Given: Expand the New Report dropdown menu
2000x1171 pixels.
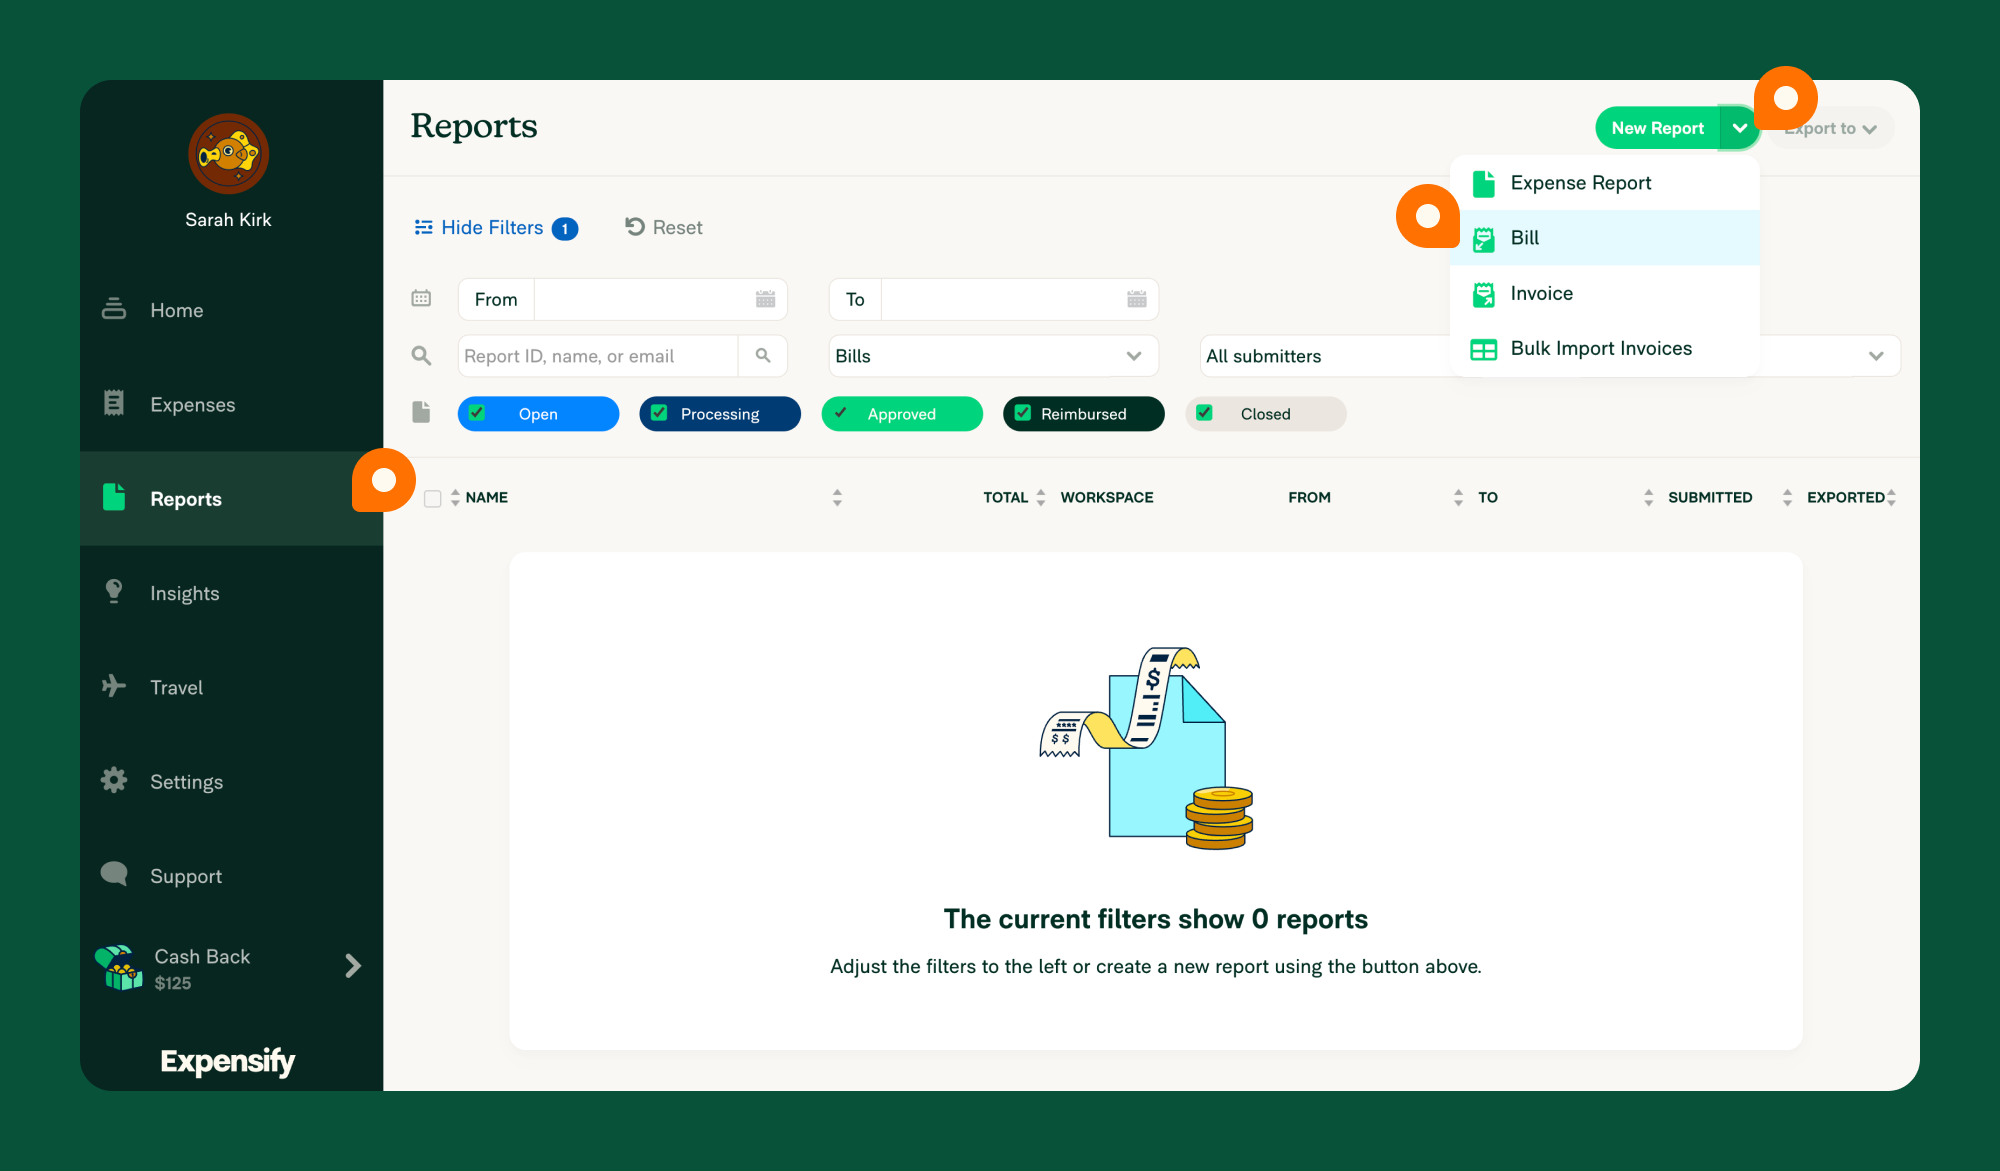Looking at the screenshot, I should (1739, 128).
